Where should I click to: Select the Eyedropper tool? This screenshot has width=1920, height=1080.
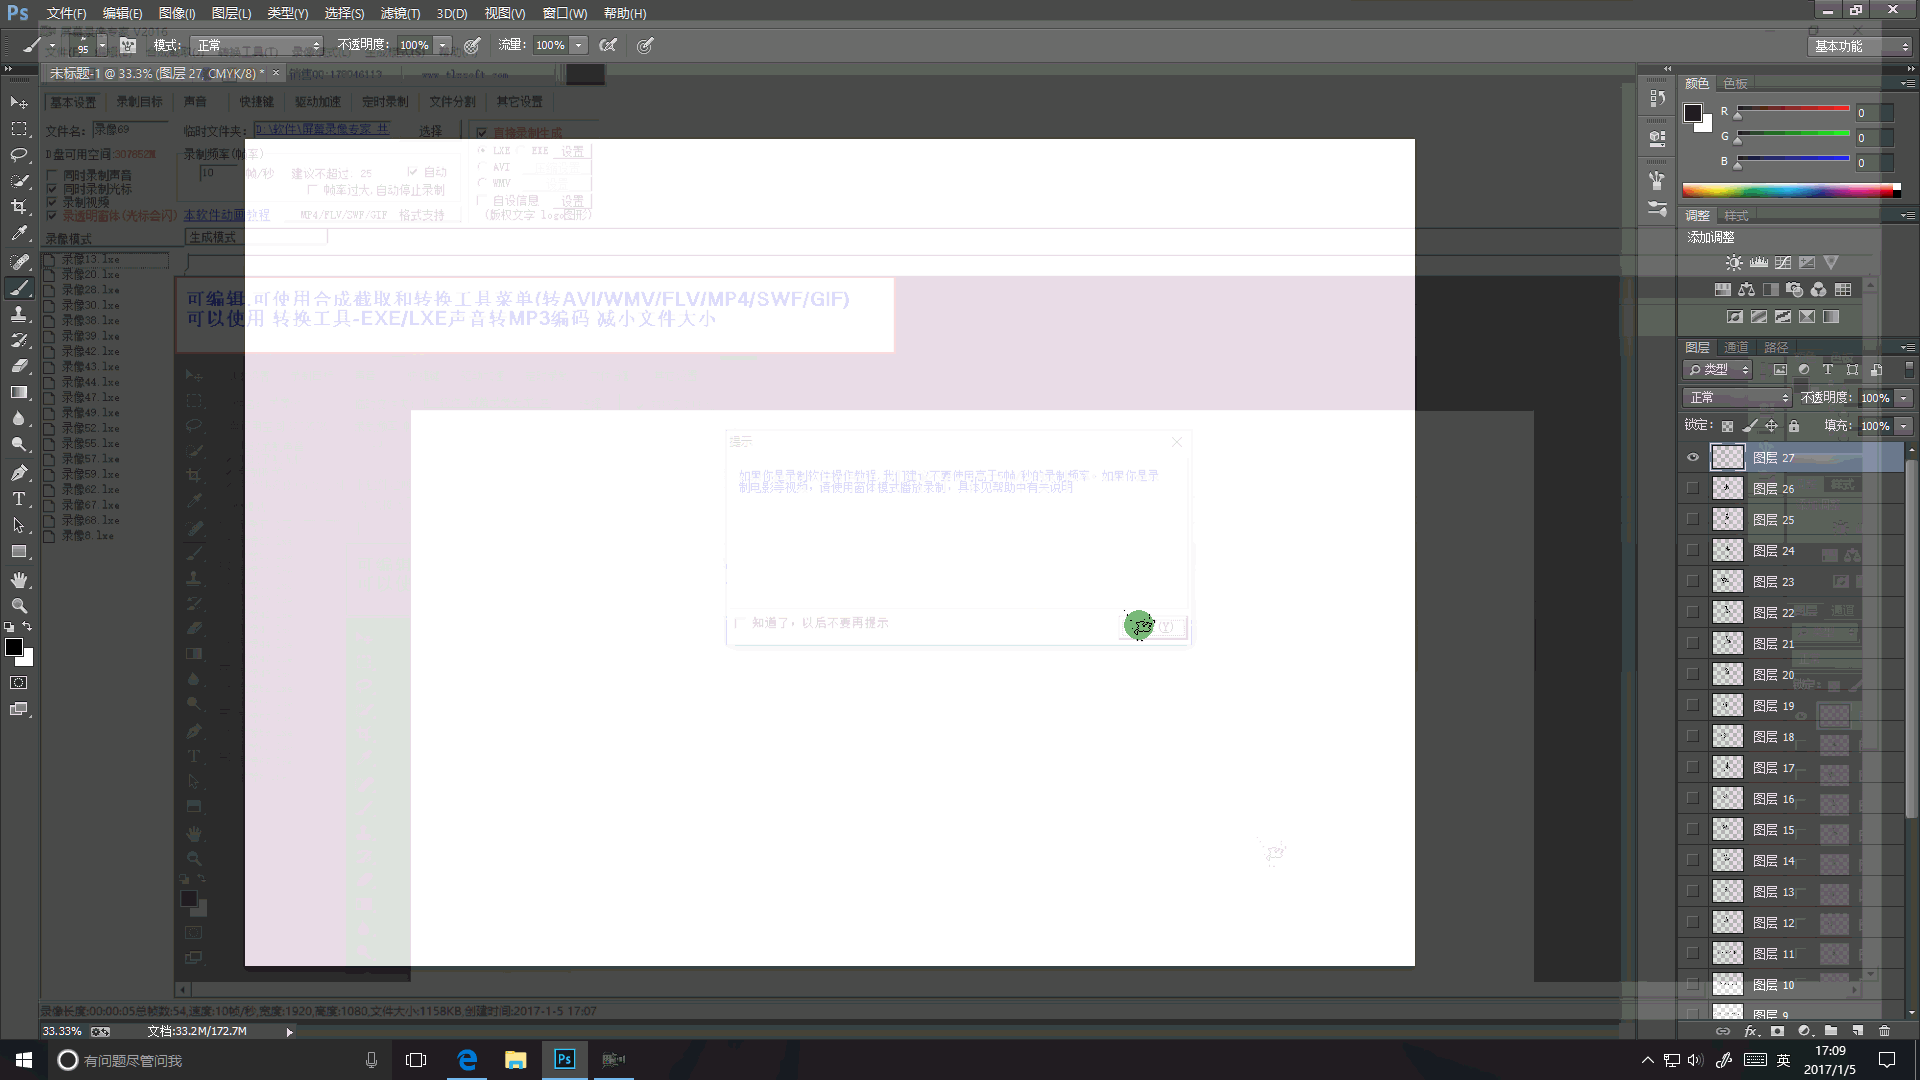coord(19,233)
